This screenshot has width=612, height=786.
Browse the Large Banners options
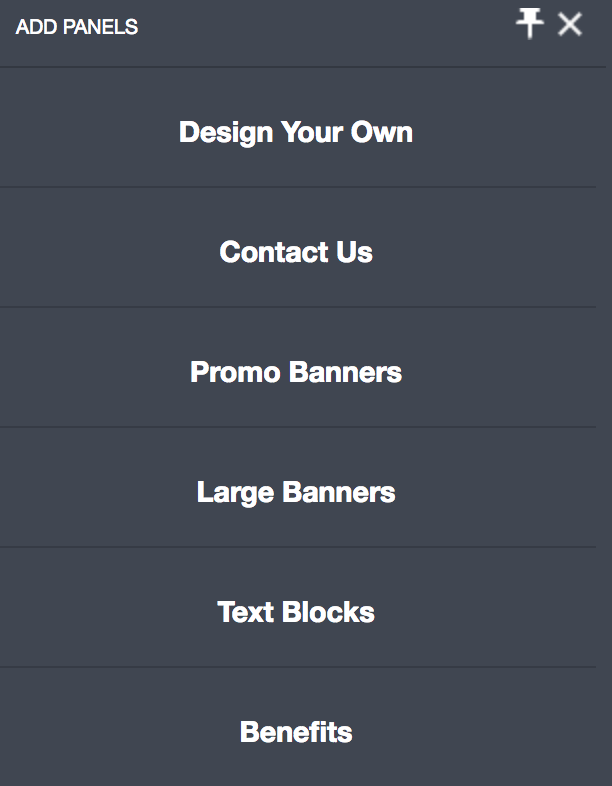296,492
